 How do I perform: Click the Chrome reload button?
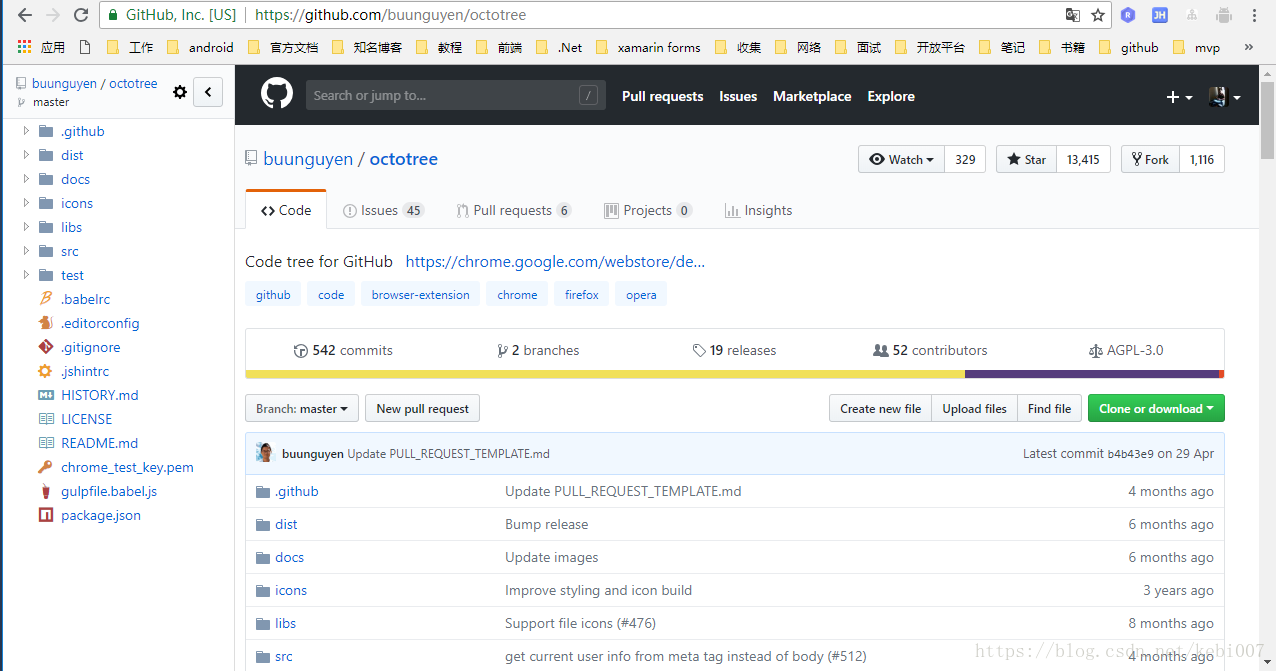(81, 15)
